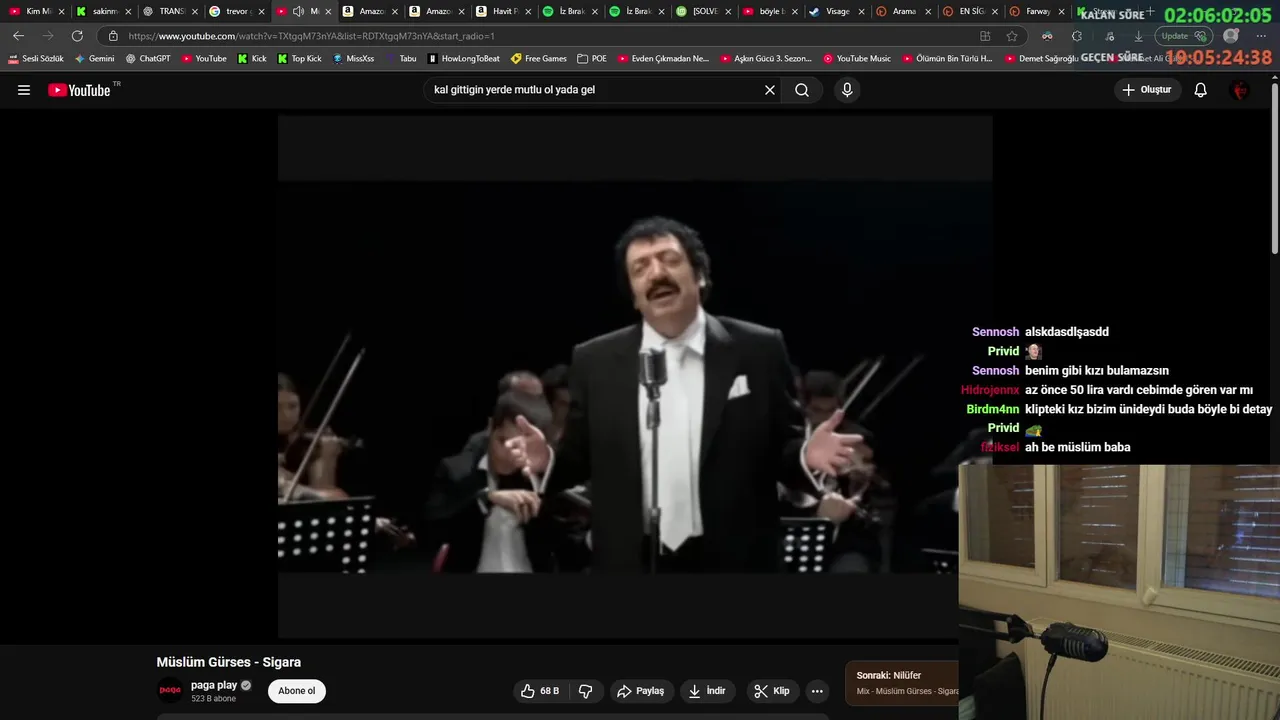Open the add-to-apps grid icon in address bar
Image resolution: width=1280 pixels, height=720 pixels.
pyautogui.click(x=985, y=36)
